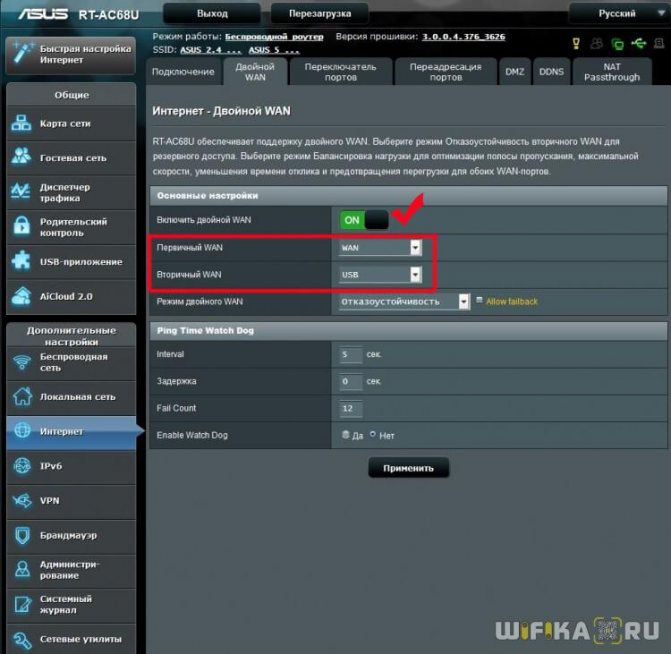This screenshot has width=671, height=654.
Task: Switch to the DDNS tab
Action: click(x=551, y=72)
